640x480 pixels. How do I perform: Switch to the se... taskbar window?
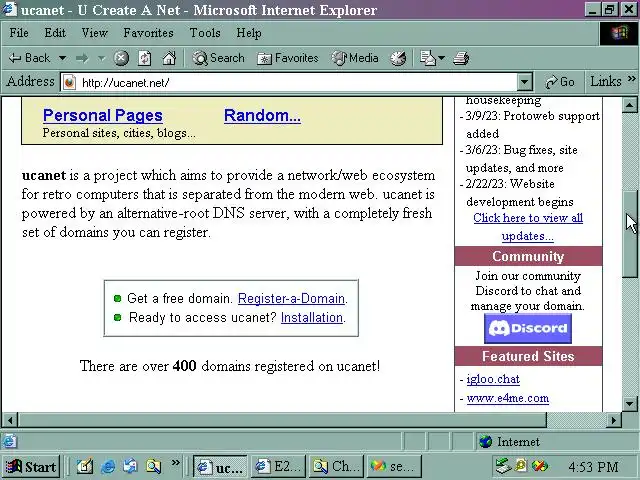point(394,467)
